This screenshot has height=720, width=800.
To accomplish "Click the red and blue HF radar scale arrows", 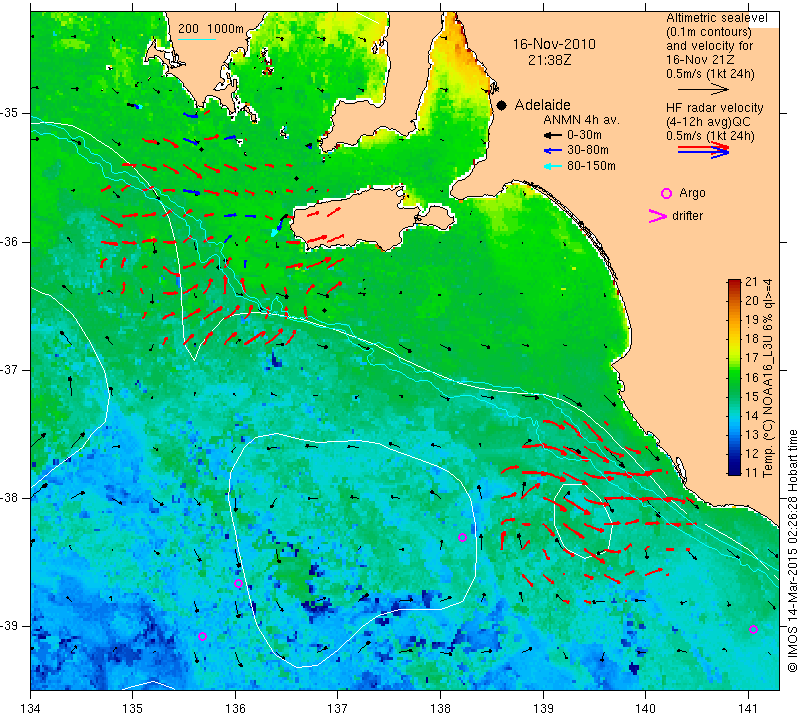I will pyautogui.click(x=703, y=150).
